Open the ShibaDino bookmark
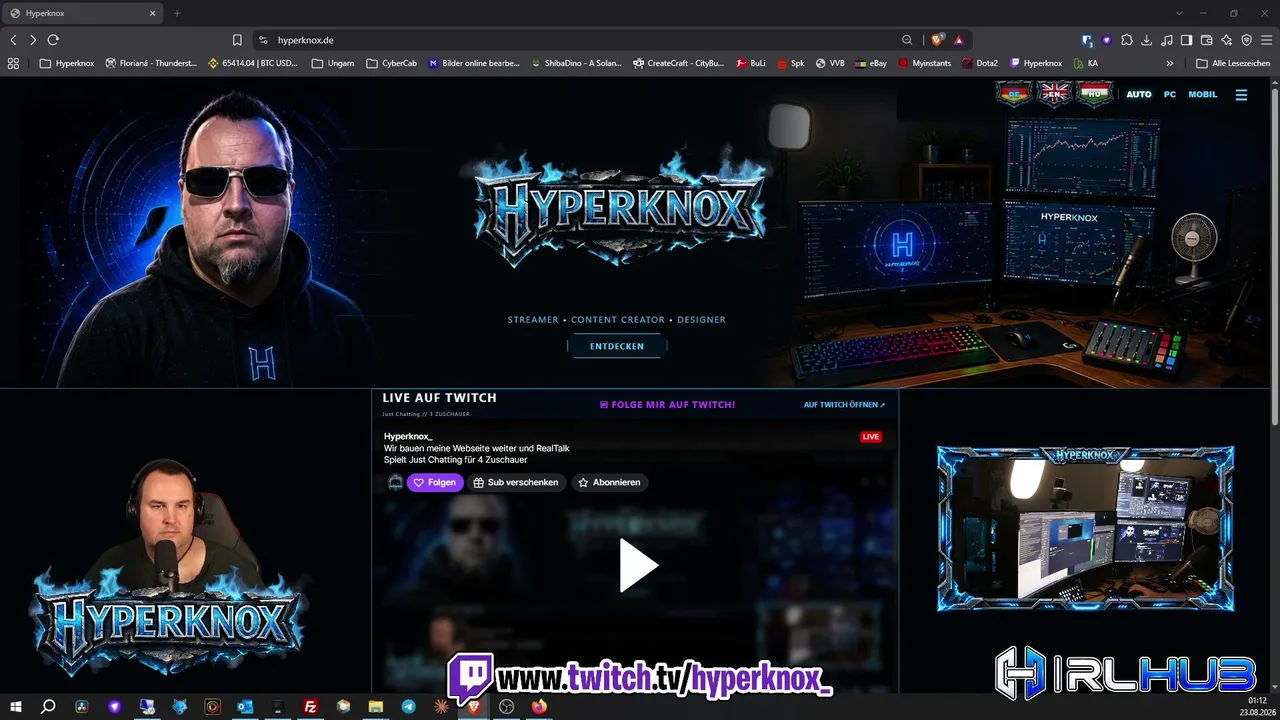This screenshot has width=1280, height=720. coord(576,63)
